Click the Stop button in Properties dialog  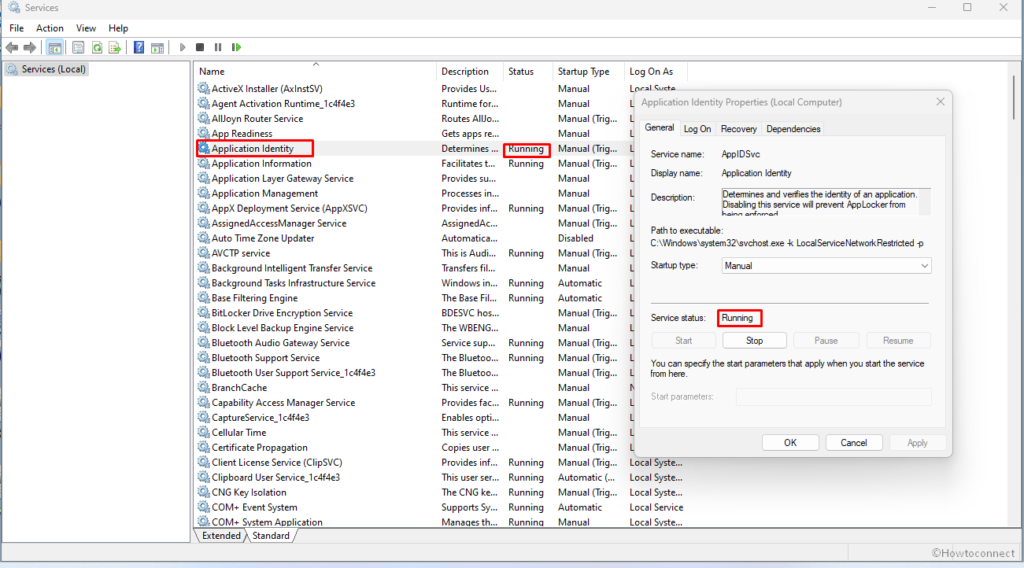(x=754, y=341)
